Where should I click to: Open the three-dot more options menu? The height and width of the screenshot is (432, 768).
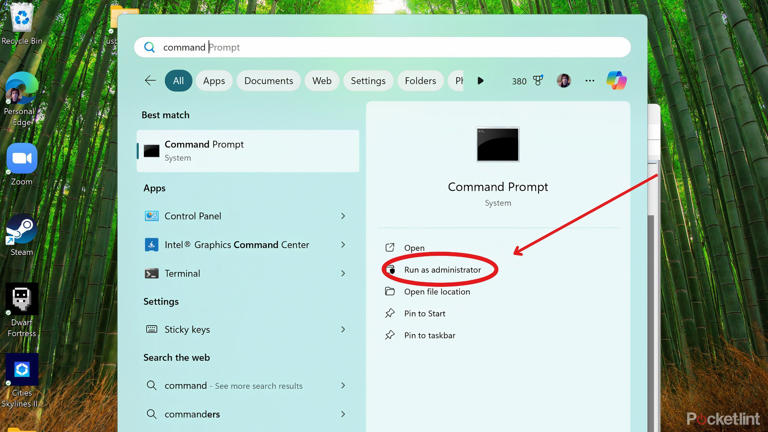point(590,81)
